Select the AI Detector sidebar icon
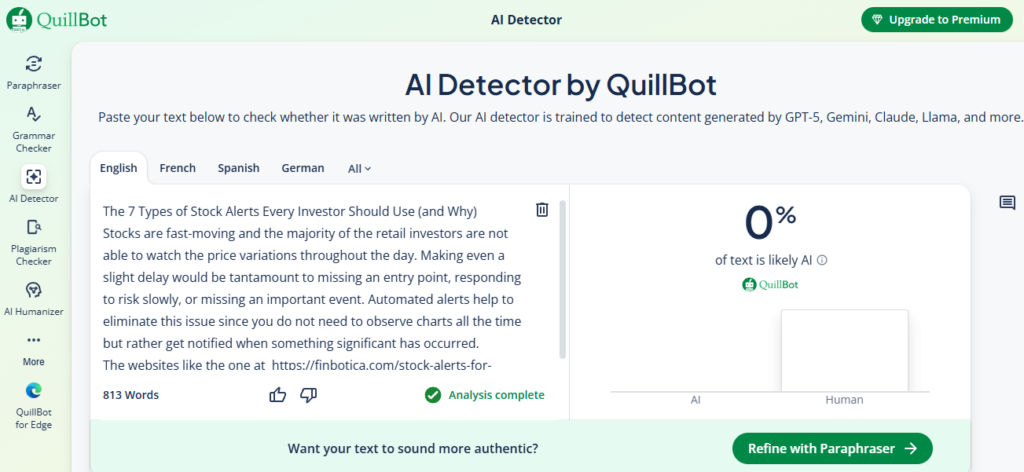 pos(34,177)
